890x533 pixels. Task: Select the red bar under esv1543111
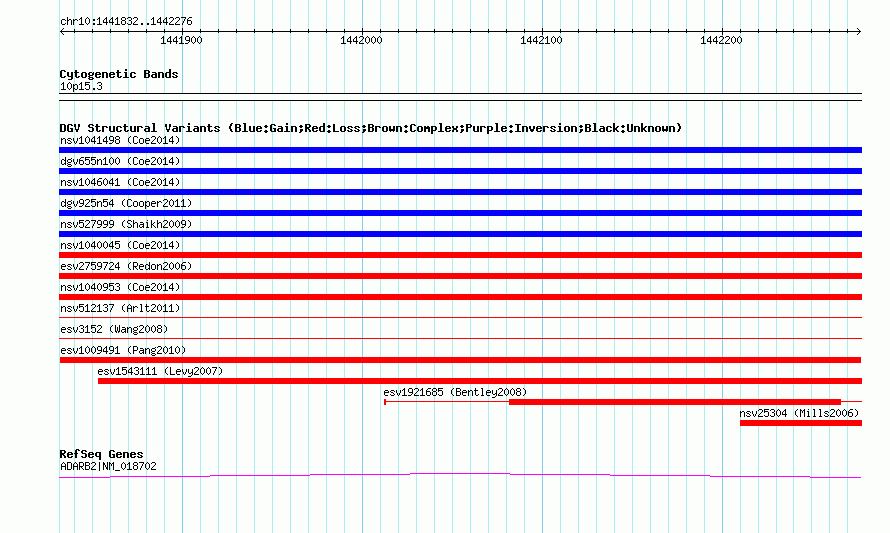[x=480, y=381]
